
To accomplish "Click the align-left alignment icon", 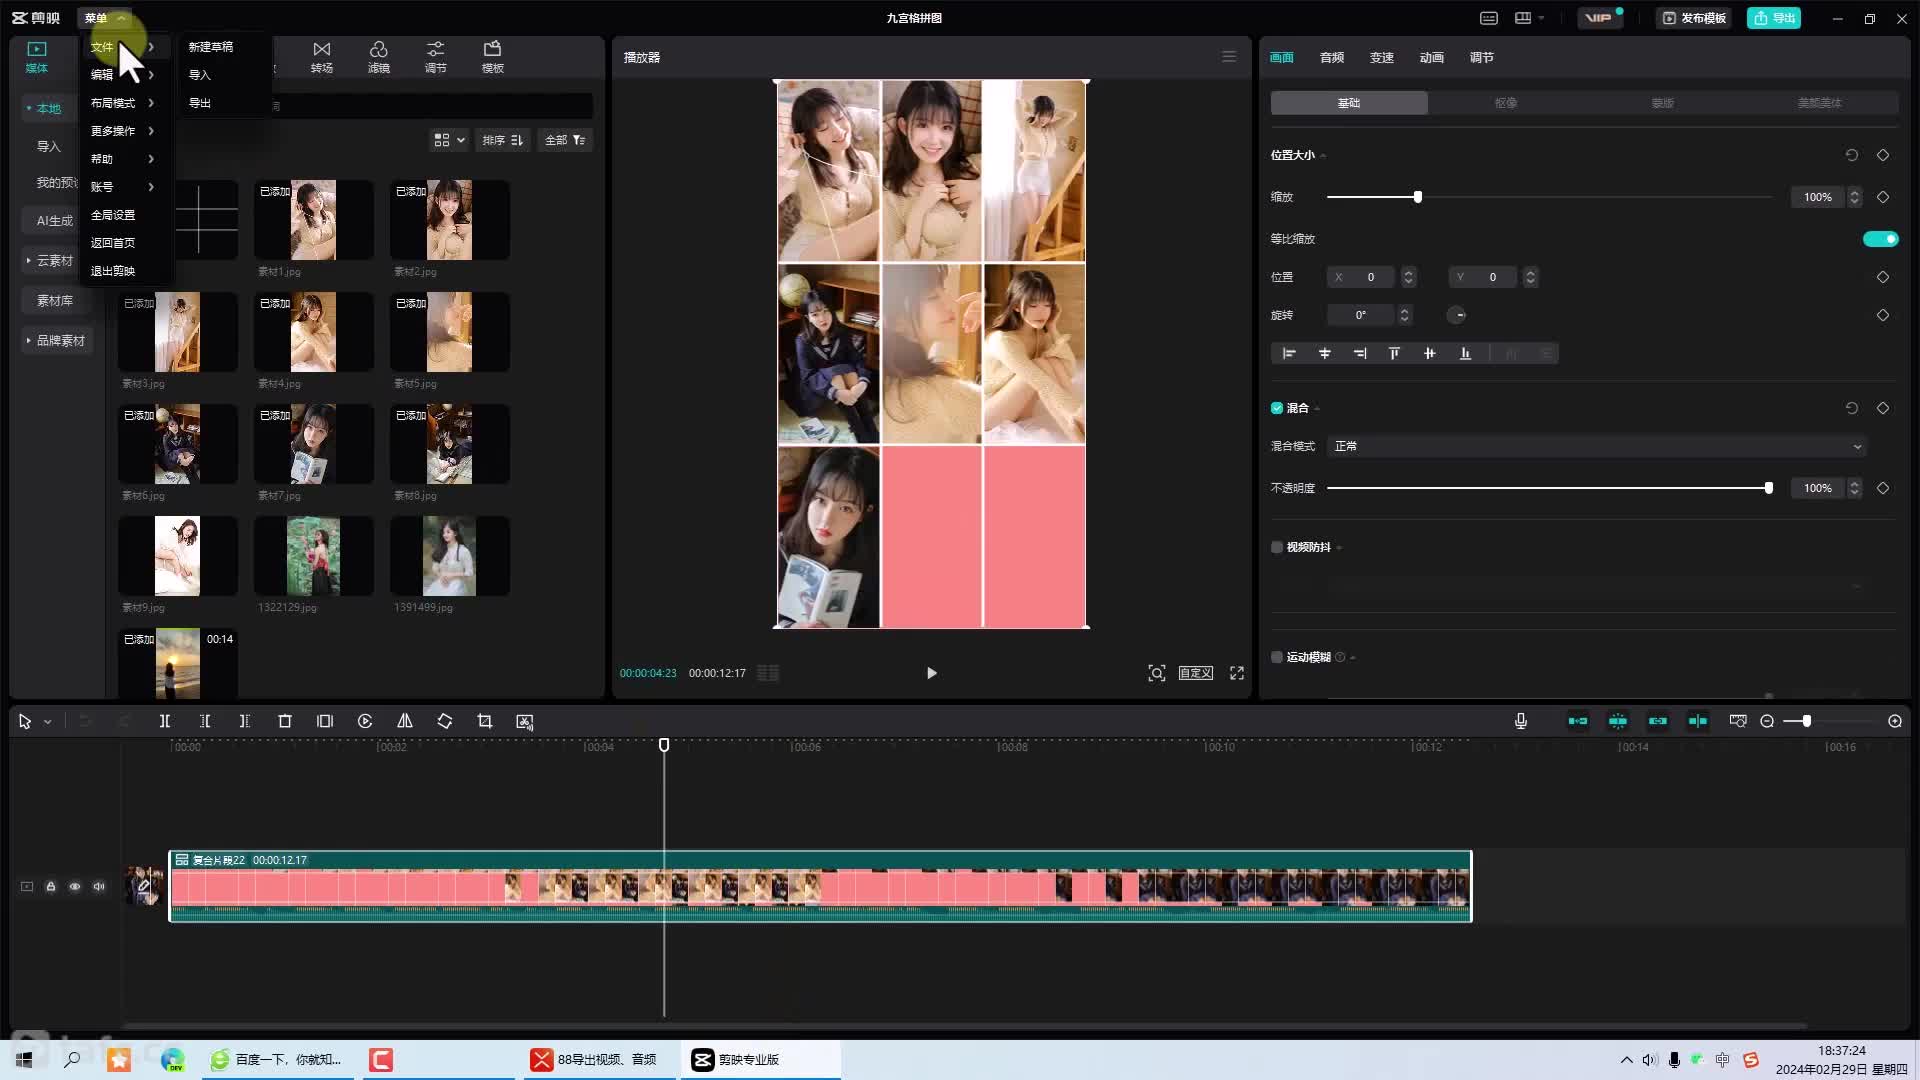I will point(1289,353).
